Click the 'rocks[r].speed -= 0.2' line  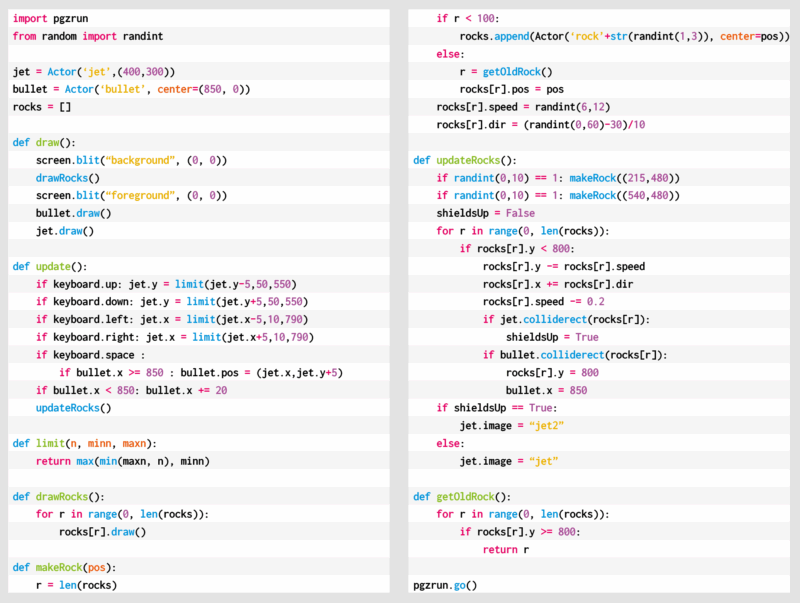point(545,301)
